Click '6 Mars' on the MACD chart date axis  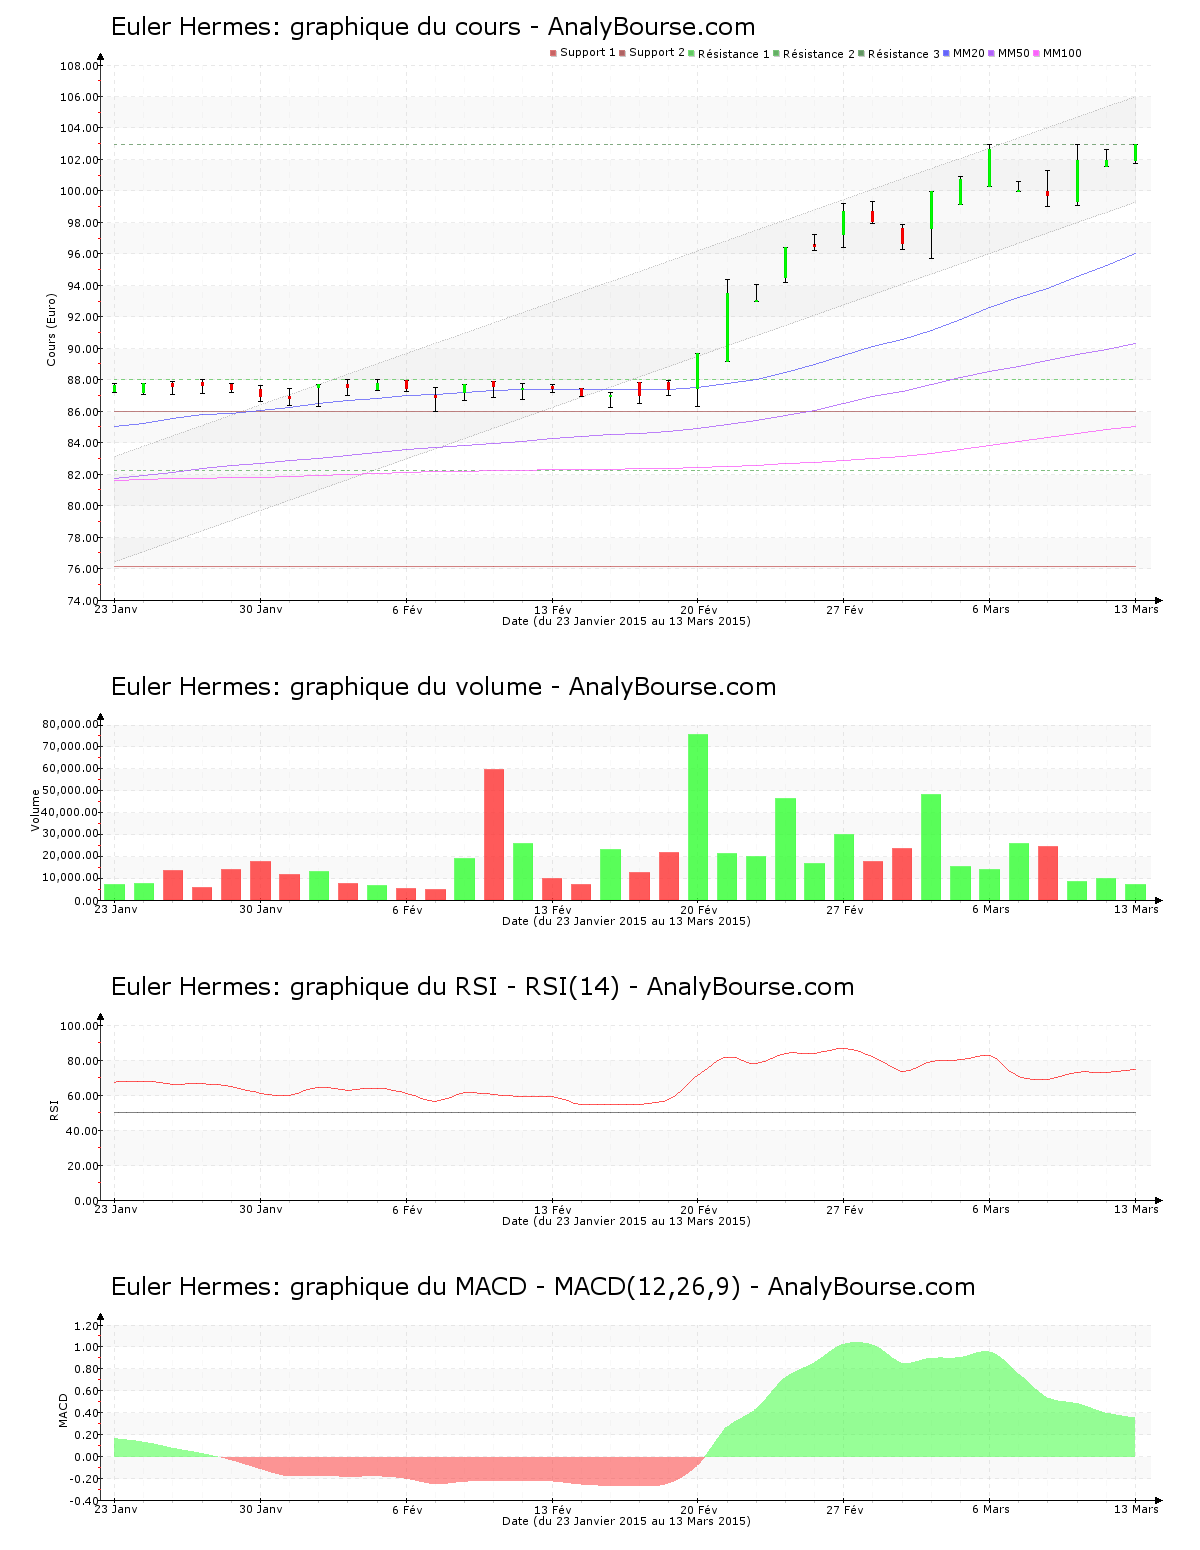(x=991, y=1509)
